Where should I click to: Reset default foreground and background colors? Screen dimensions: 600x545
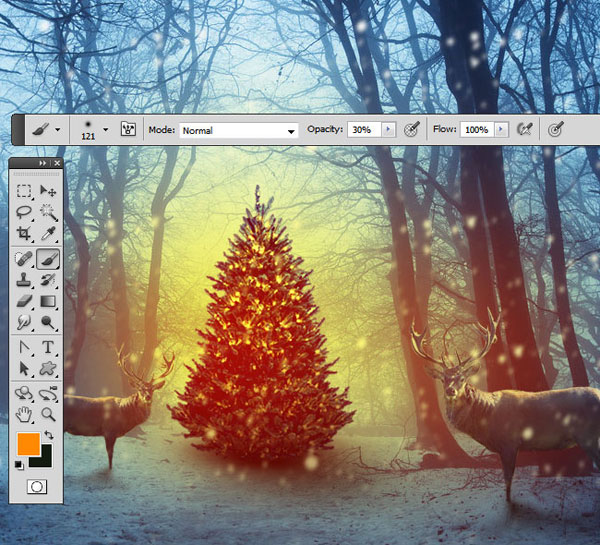click(19, 465)
